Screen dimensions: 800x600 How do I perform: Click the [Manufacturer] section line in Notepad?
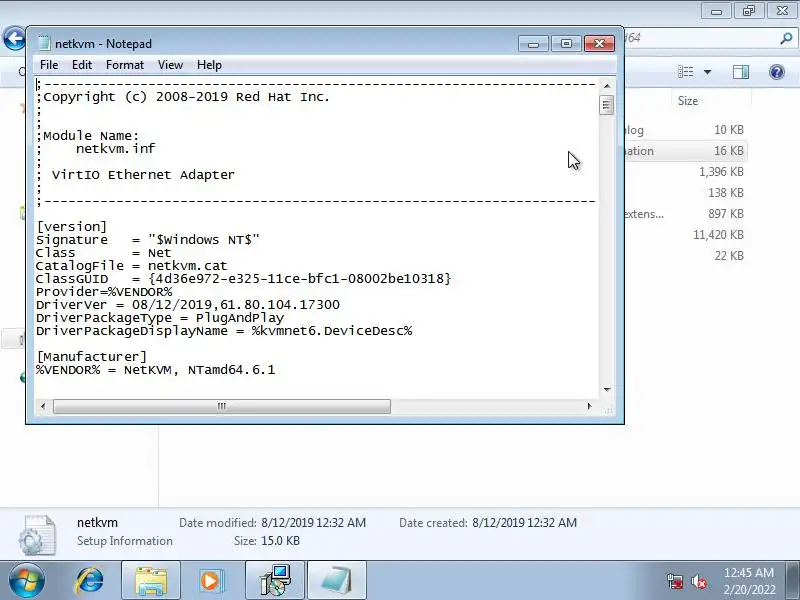tap(91, 357)
